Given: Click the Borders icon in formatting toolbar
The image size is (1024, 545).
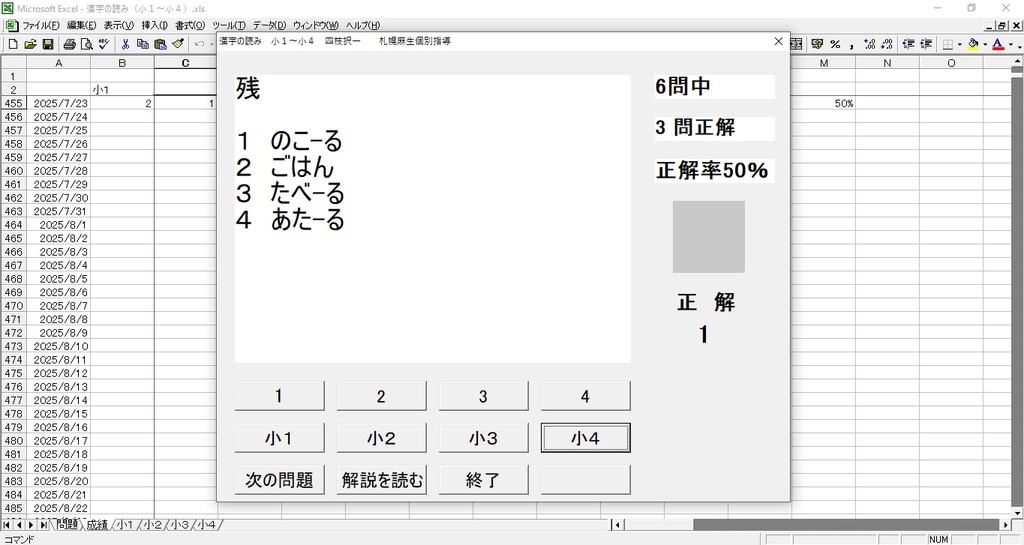Looking at the screenshot, I should (948, 44).
